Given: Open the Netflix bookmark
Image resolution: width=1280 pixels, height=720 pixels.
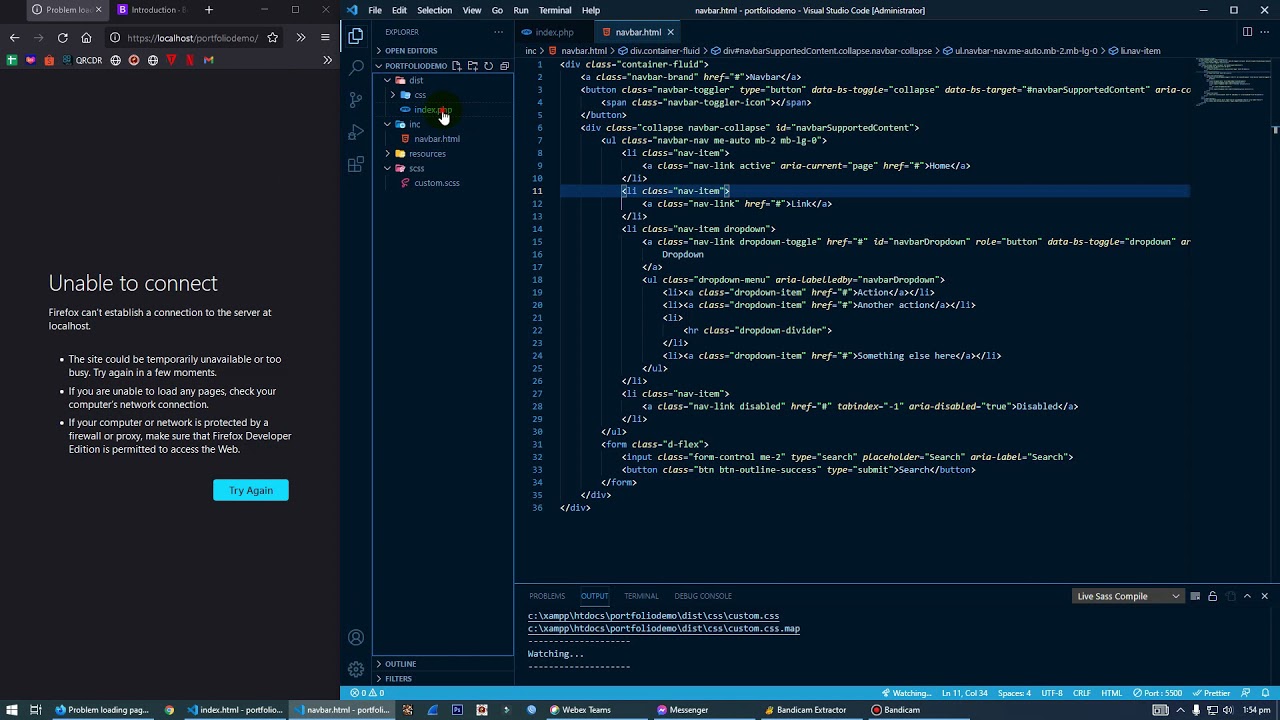Looking at the screenshot, I should (190, 60).
